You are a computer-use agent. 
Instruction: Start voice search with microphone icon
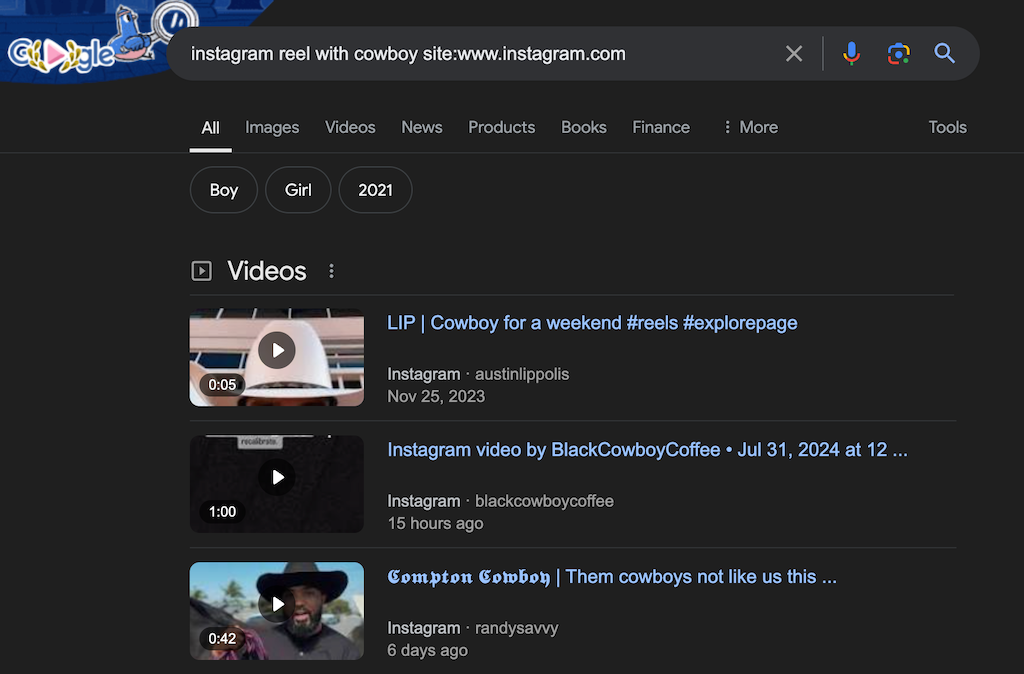tap(851, 54)
